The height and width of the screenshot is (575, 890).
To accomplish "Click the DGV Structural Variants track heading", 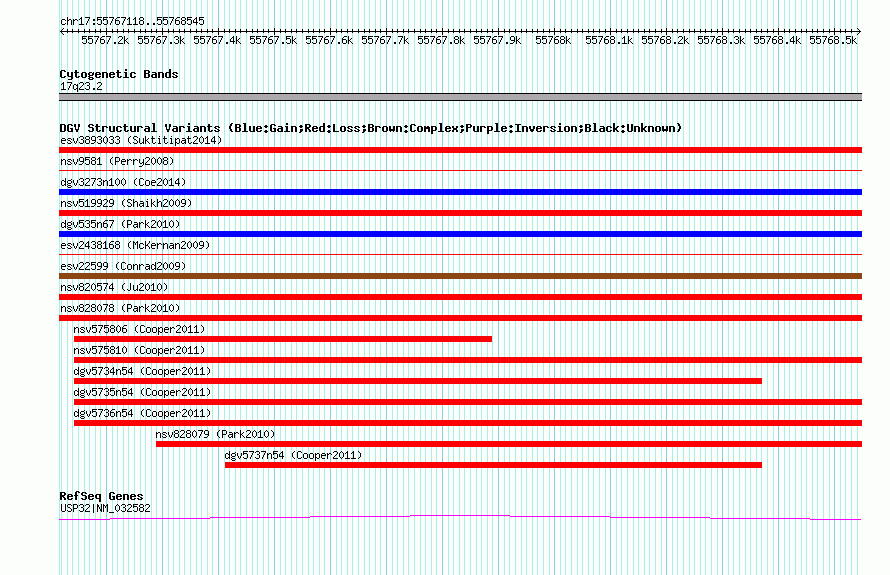I will [x=370, y=128].
